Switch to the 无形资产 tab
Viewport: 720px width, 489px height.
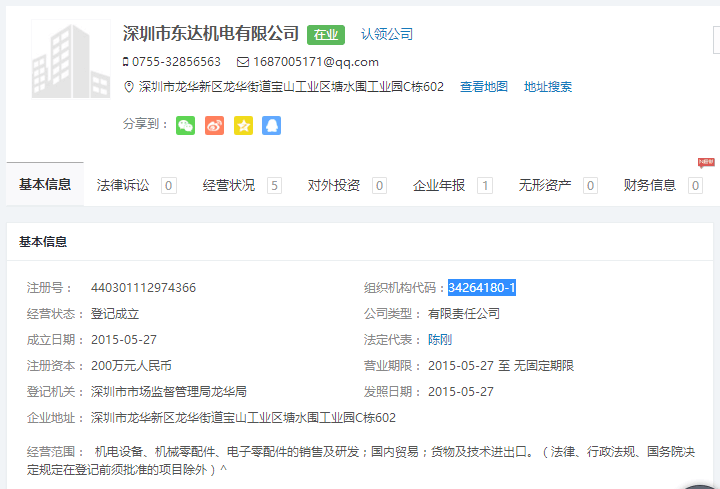545,185
